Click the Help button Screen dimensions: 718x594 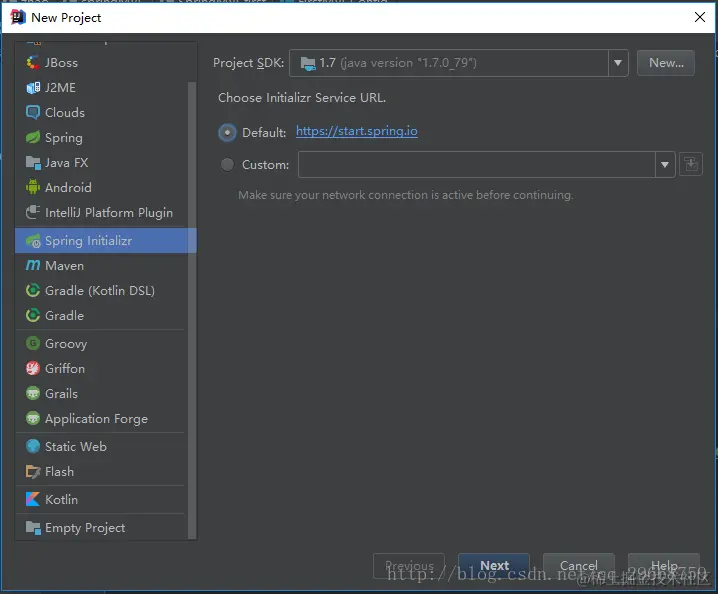pos(664,566)
